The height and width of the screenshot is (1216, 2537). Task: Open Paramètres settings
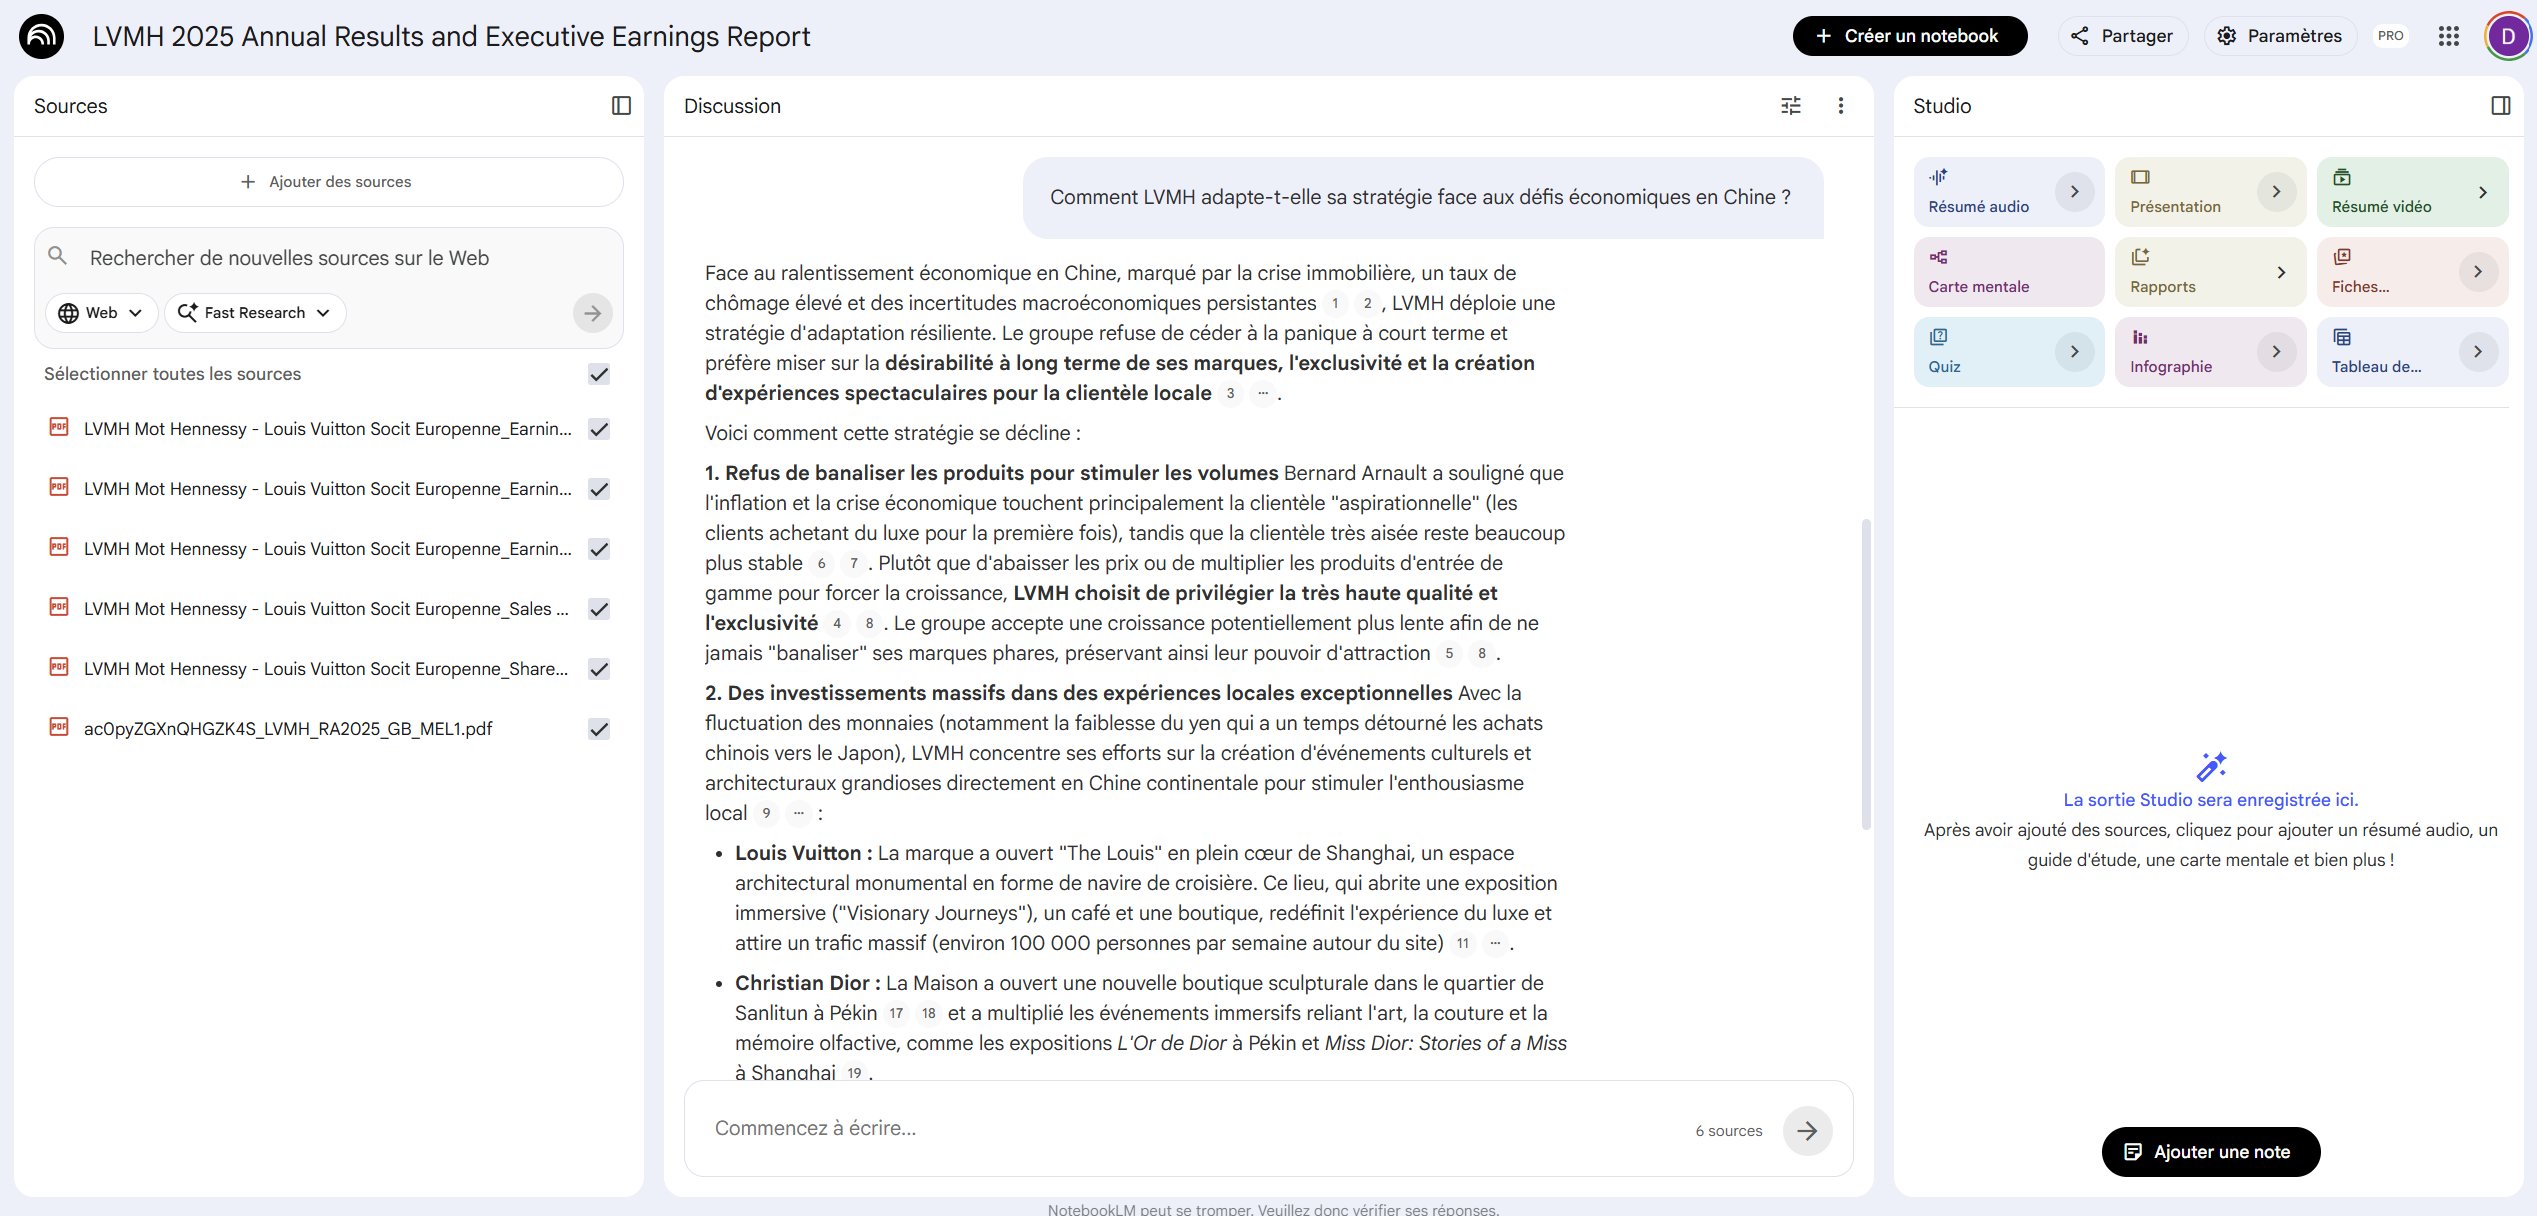[2279, 36]
